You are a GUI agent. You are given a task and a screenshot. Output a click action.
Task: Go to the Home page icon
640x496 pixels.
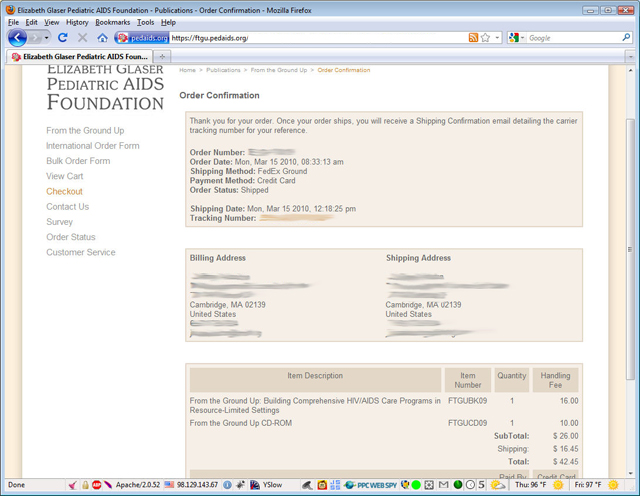pos(102,38)
